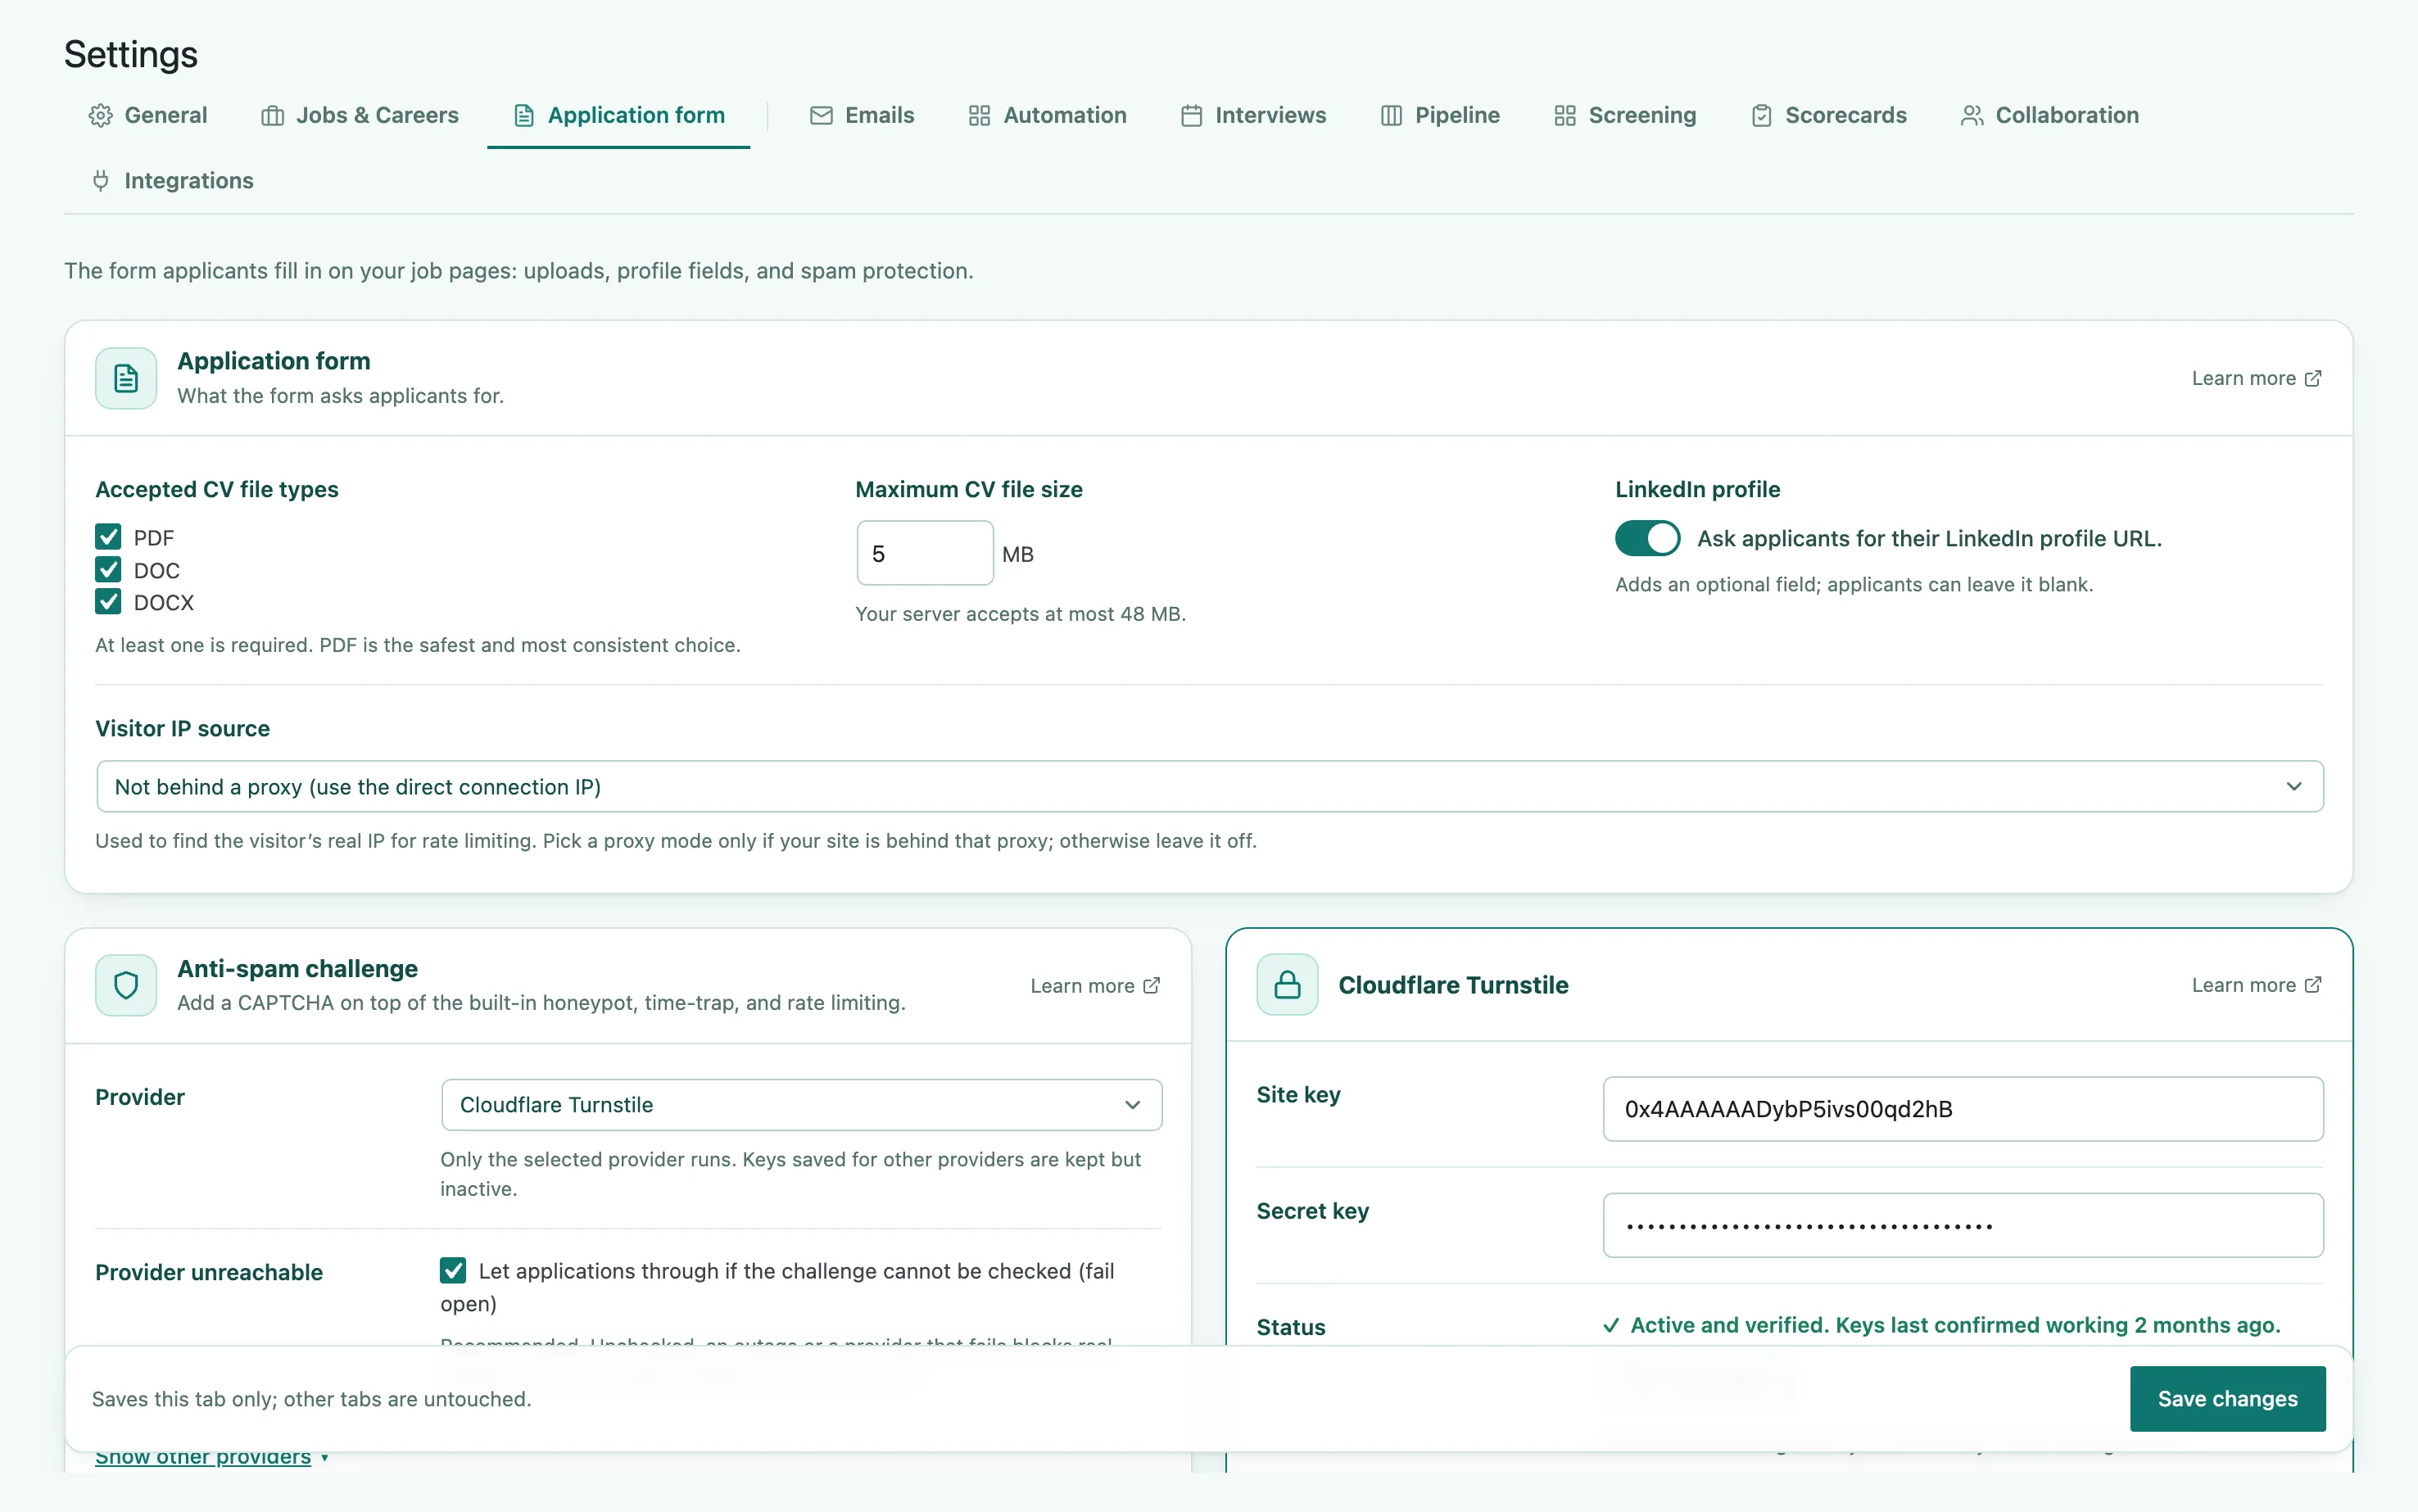Click the General gear icon
The width and height of the screenshot is (2418, 1512).
pos(100,116)
